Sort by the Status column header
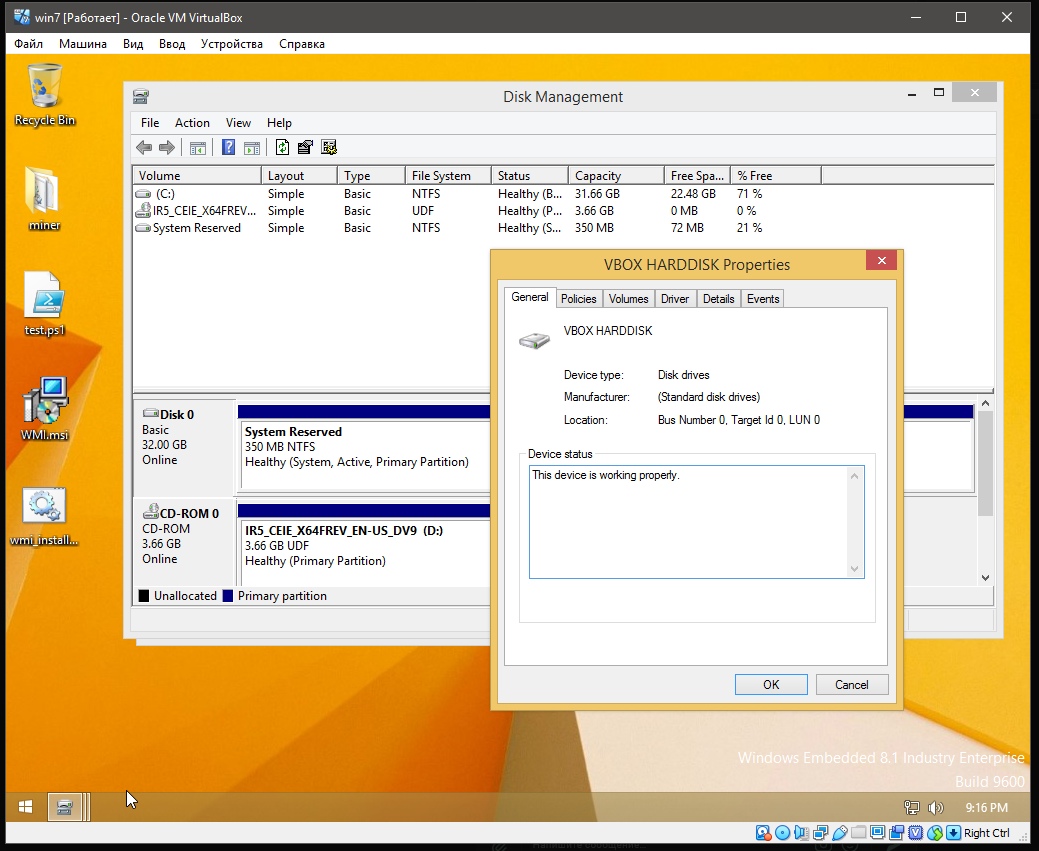Image resolution: width=1039 pixels, height=851 pixels. 529,176
